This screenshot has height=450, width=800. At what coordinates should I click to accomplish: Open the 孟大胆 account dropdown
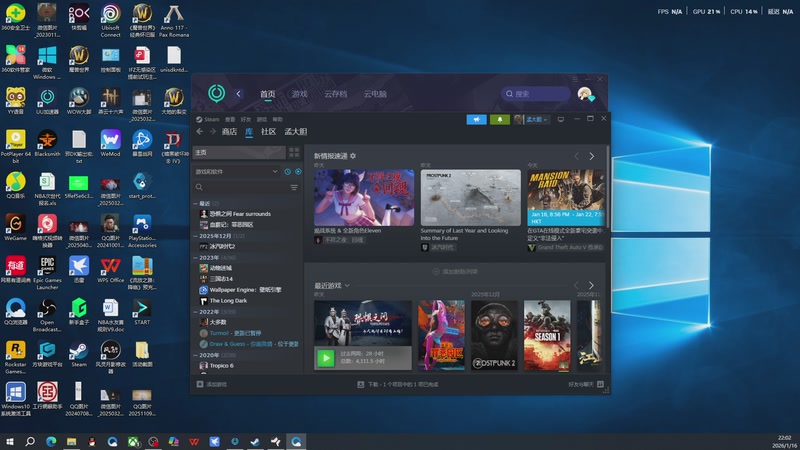click(532, 119)
